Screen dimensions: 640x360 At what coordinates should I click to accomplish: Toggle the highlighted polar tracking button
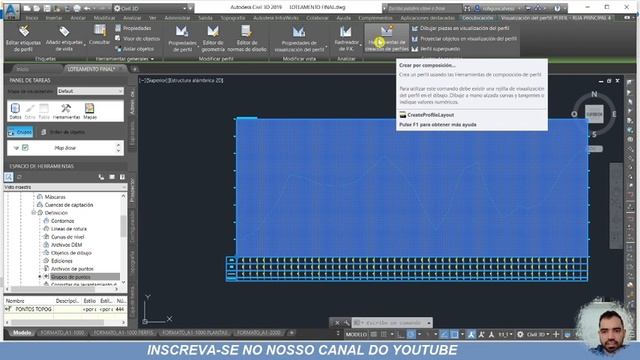(411, 334)
